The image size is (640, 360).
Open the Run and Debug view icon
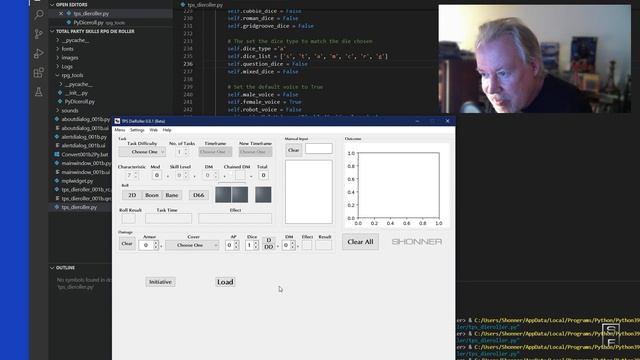pos(39,53)
